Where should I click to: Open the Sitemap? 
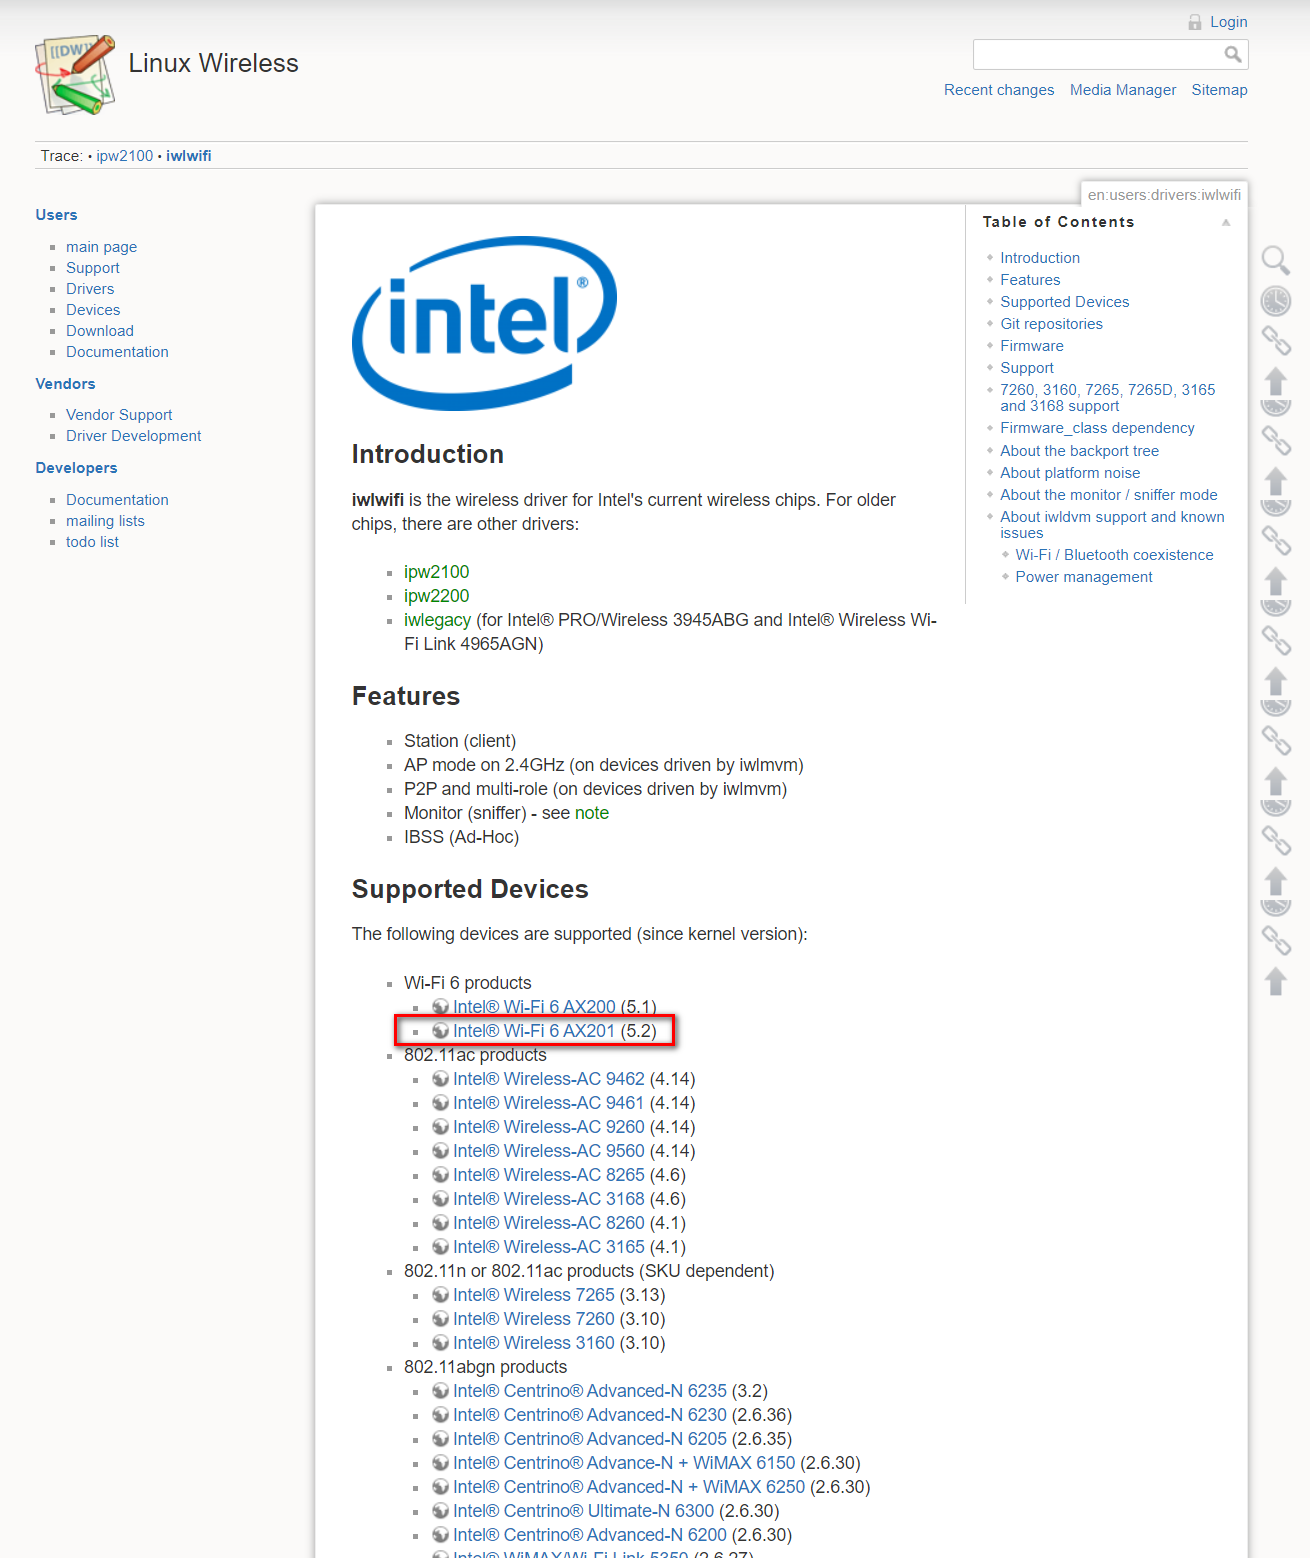[x=1219, y=89]
